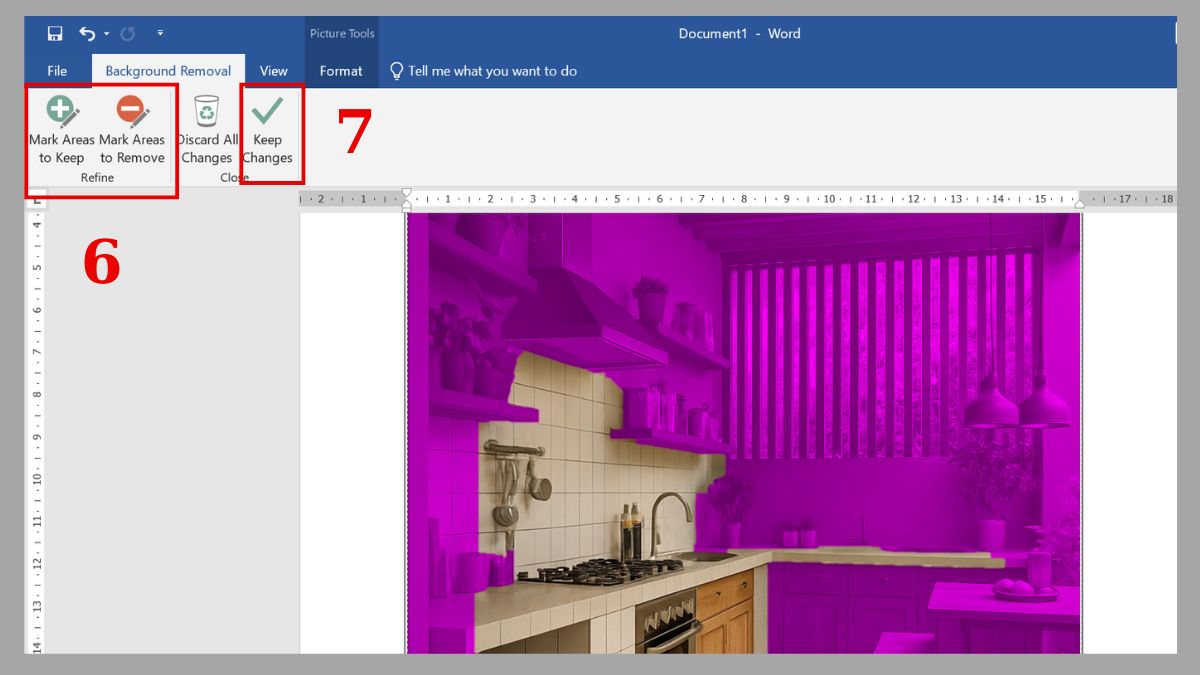The height and width of the screenshot is (675, 1200).
Task: Open the Customize Quick Access Toolbar menu
Action: click(159, 32)
